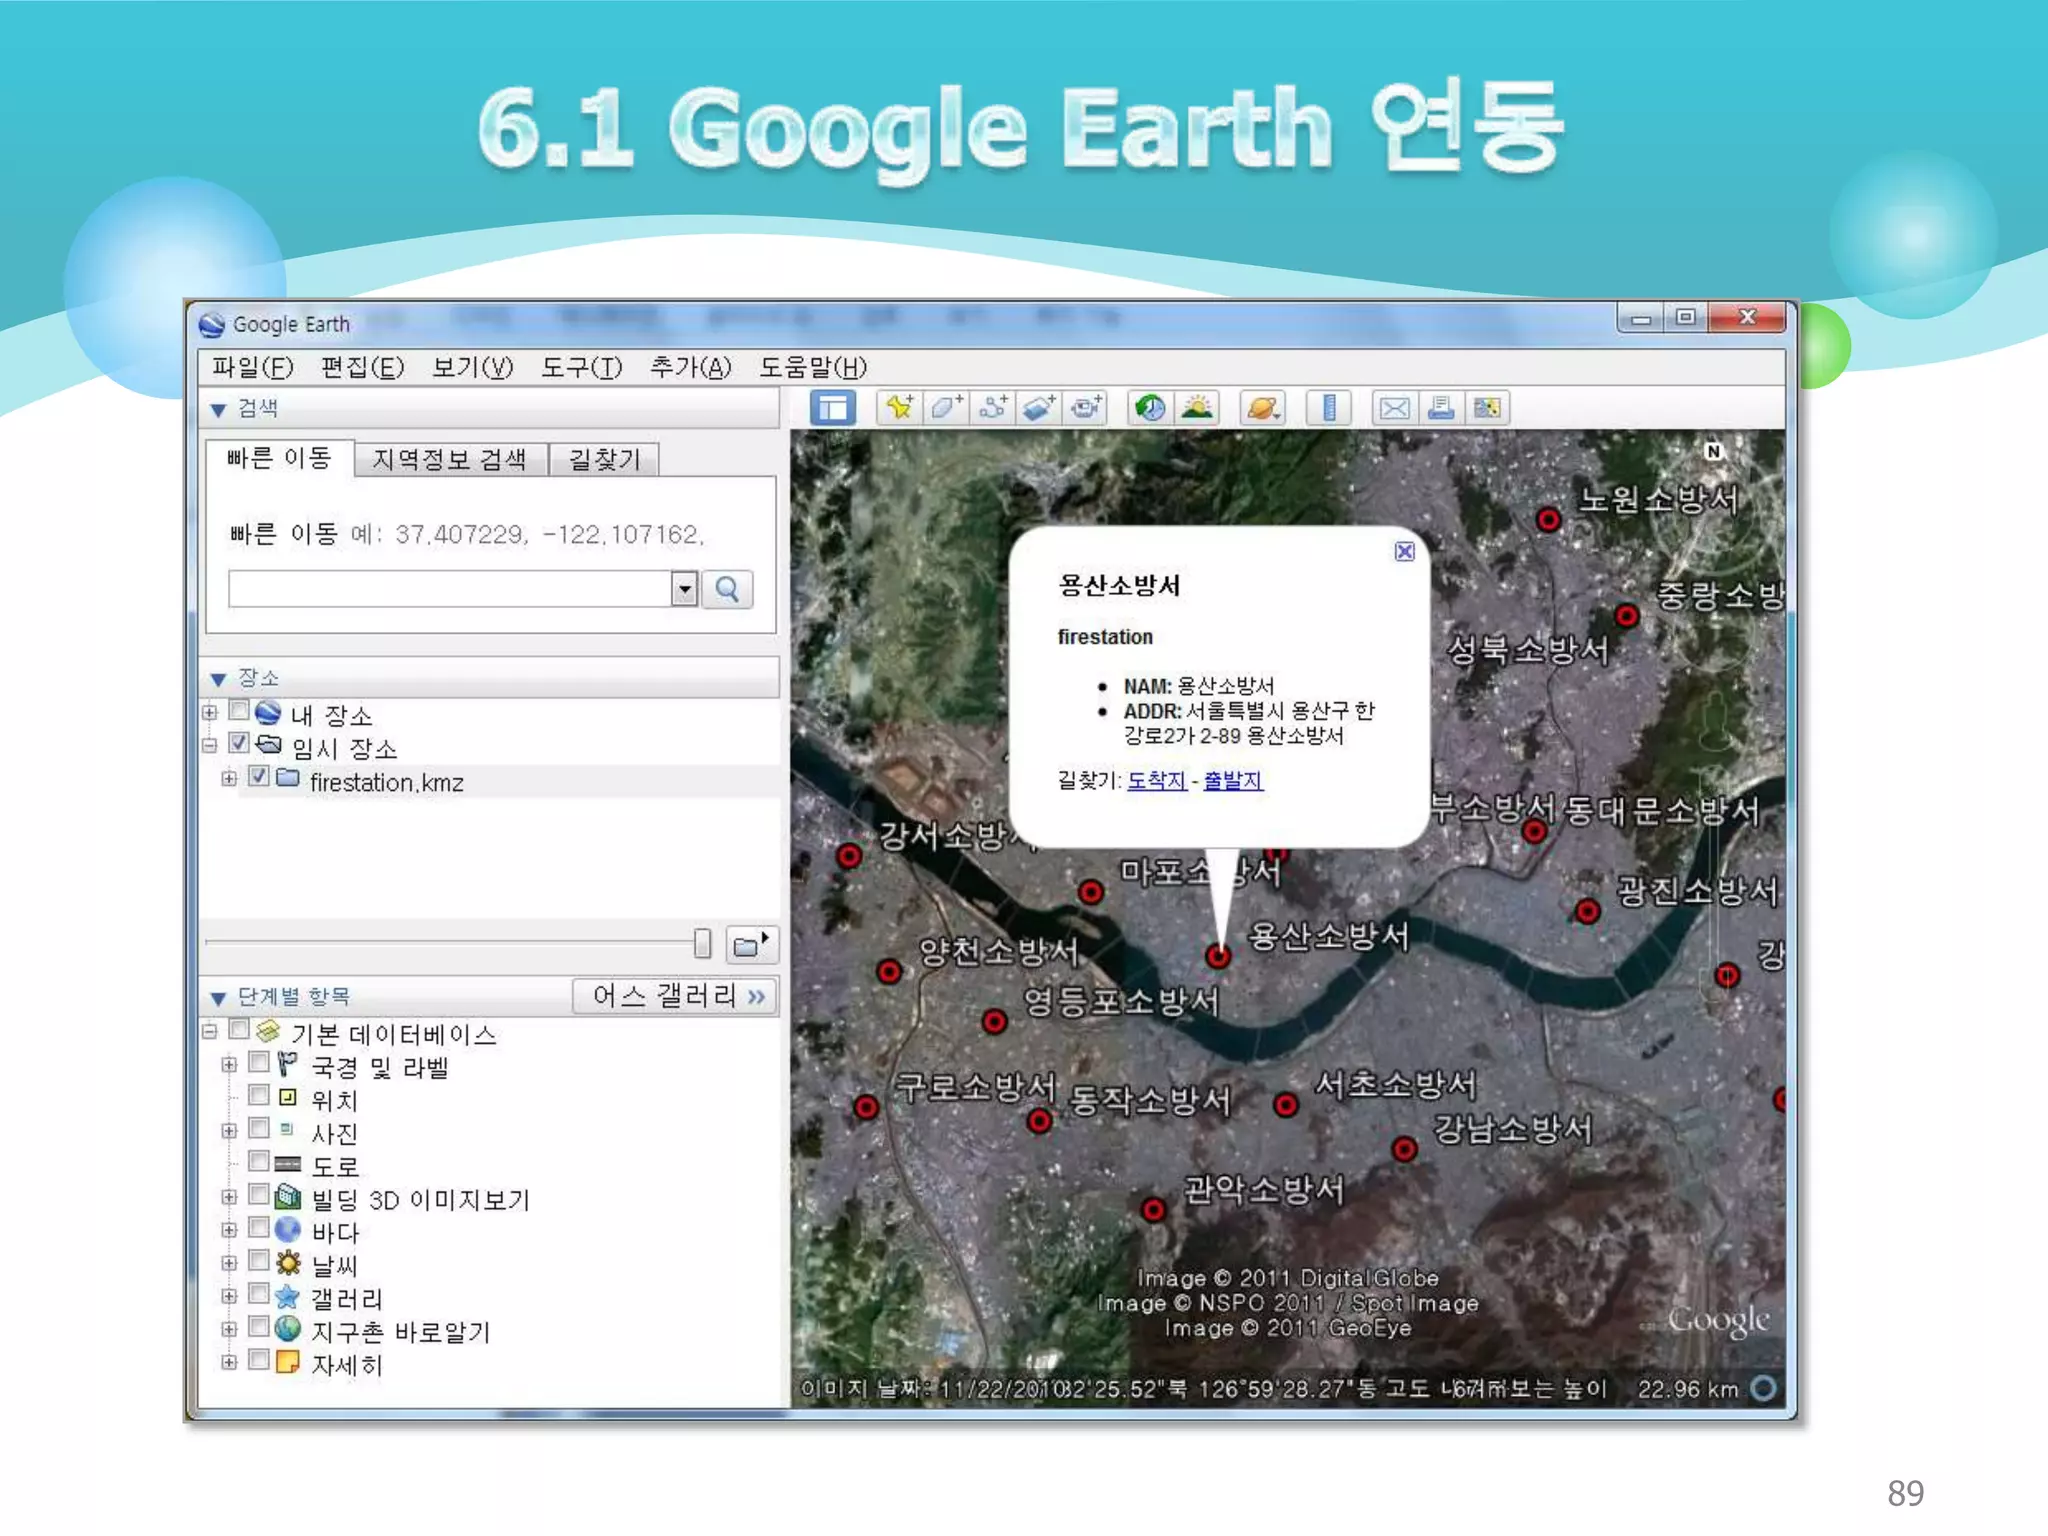Switch to the 길찾기 tab
The image size is (2048, 1536).
604,460
